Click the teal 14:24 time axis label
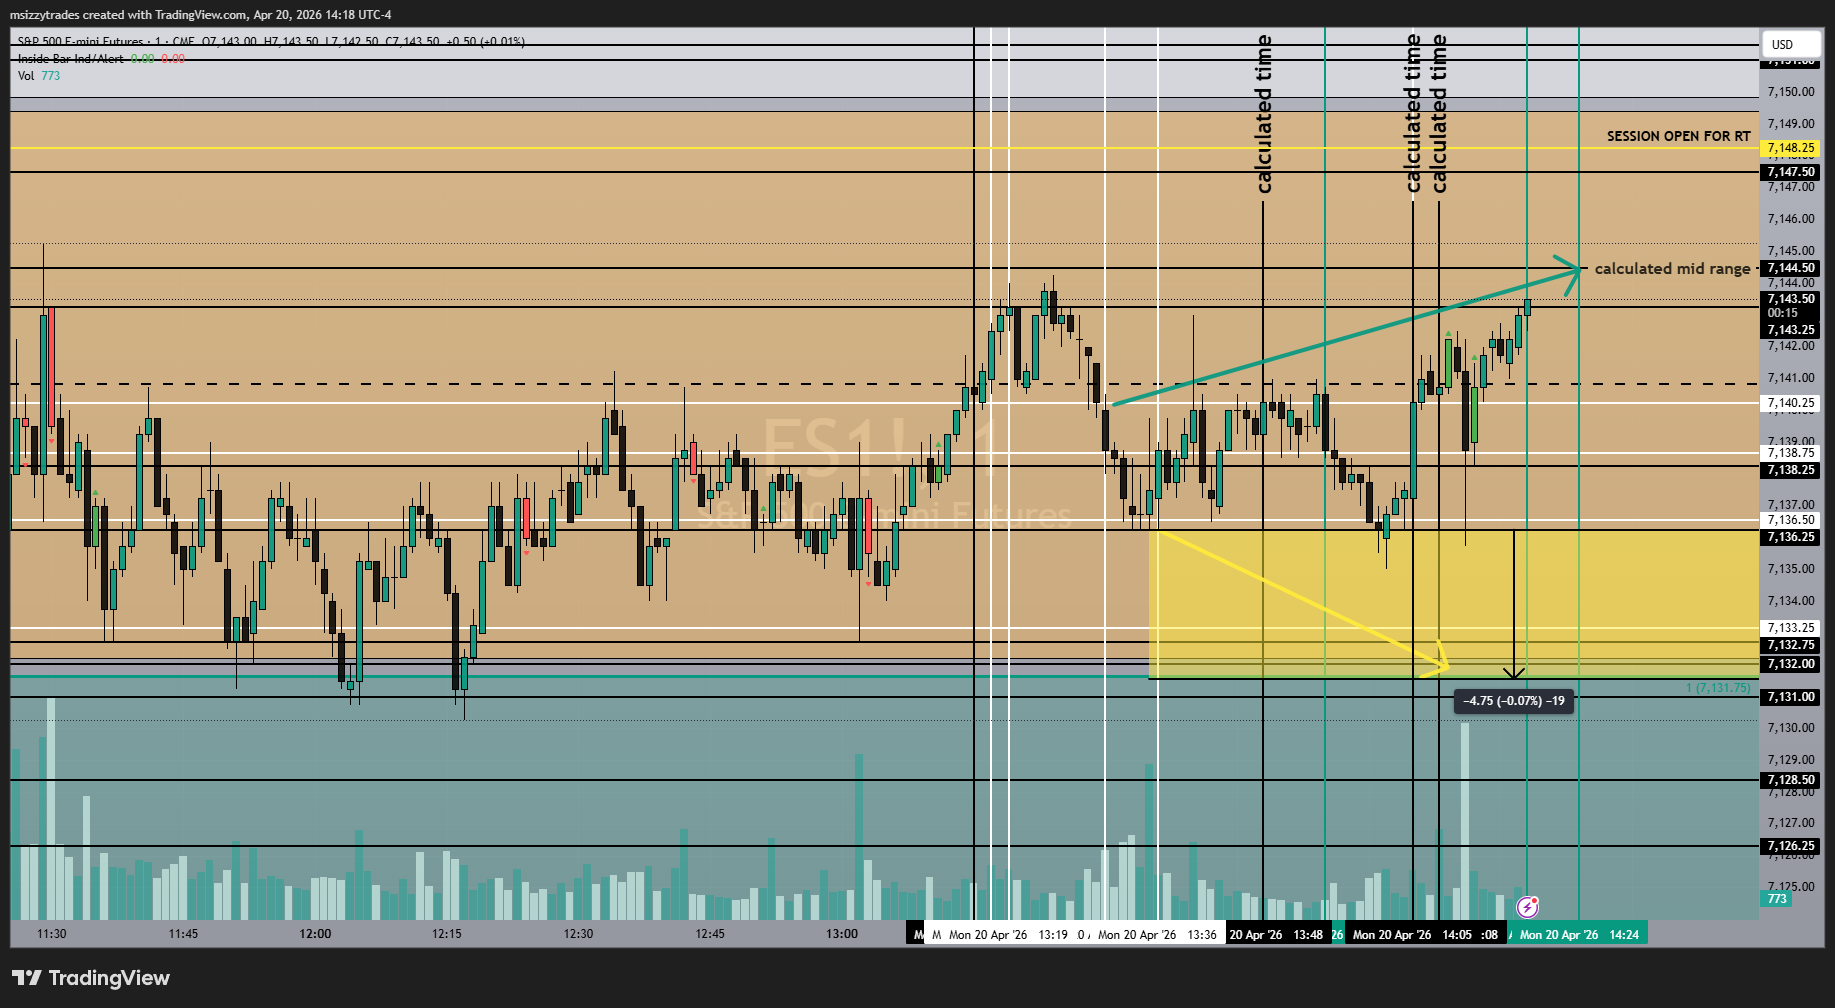Image resolution: width=1835 pixels, height=1008 pixels. (x=1579, y=934)
